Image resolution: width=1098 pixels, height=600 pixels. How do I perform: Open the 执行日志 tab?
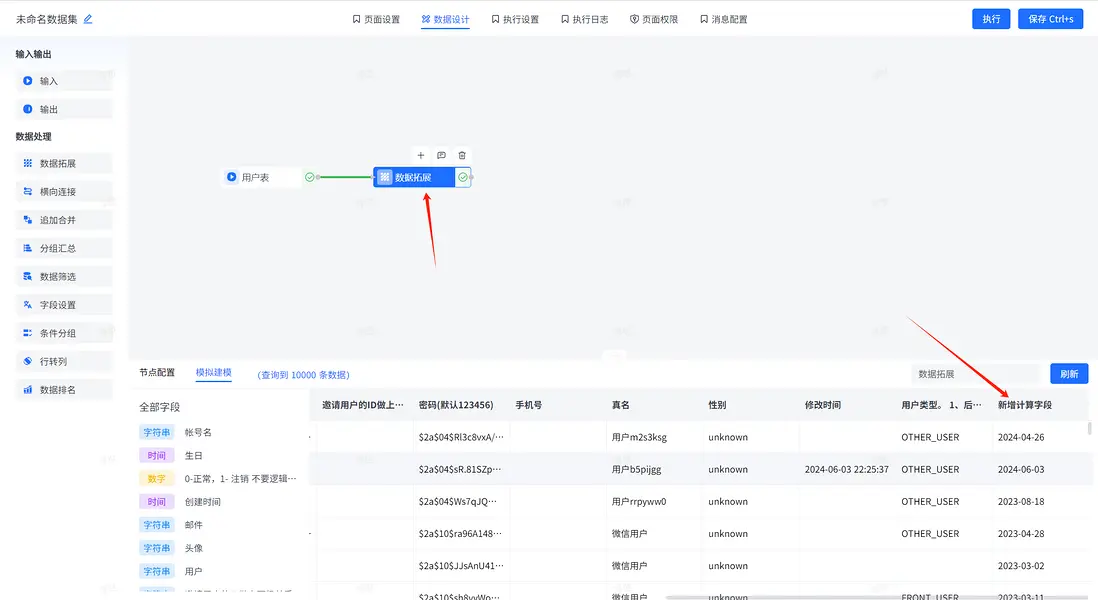585,19
